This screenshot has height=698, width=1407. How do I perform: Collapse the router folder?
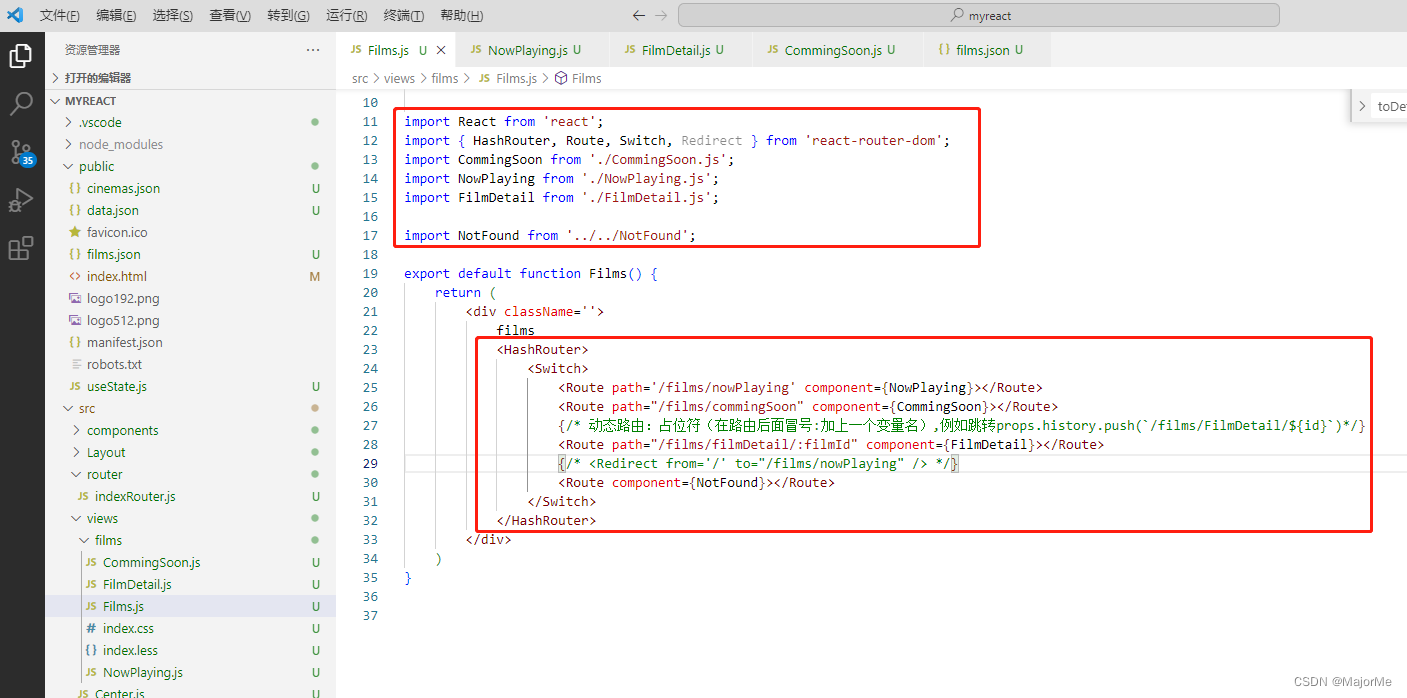pyautogui.click(x=190, y=474)
